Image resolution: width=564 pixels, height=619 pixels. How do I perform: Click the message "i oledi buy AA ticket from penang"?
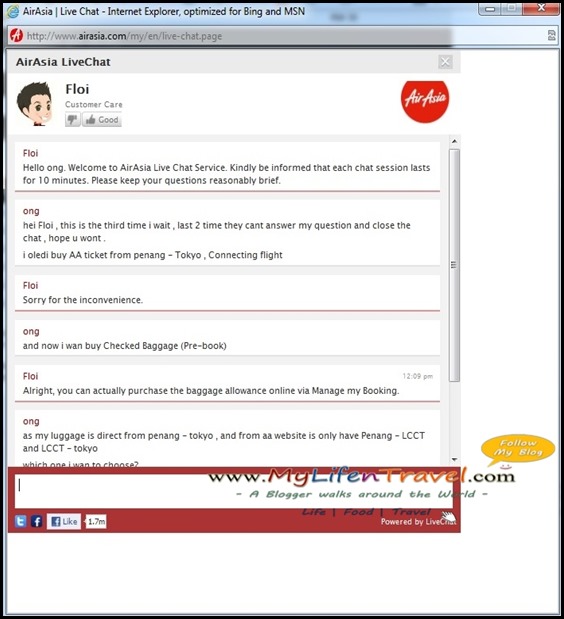152,255
